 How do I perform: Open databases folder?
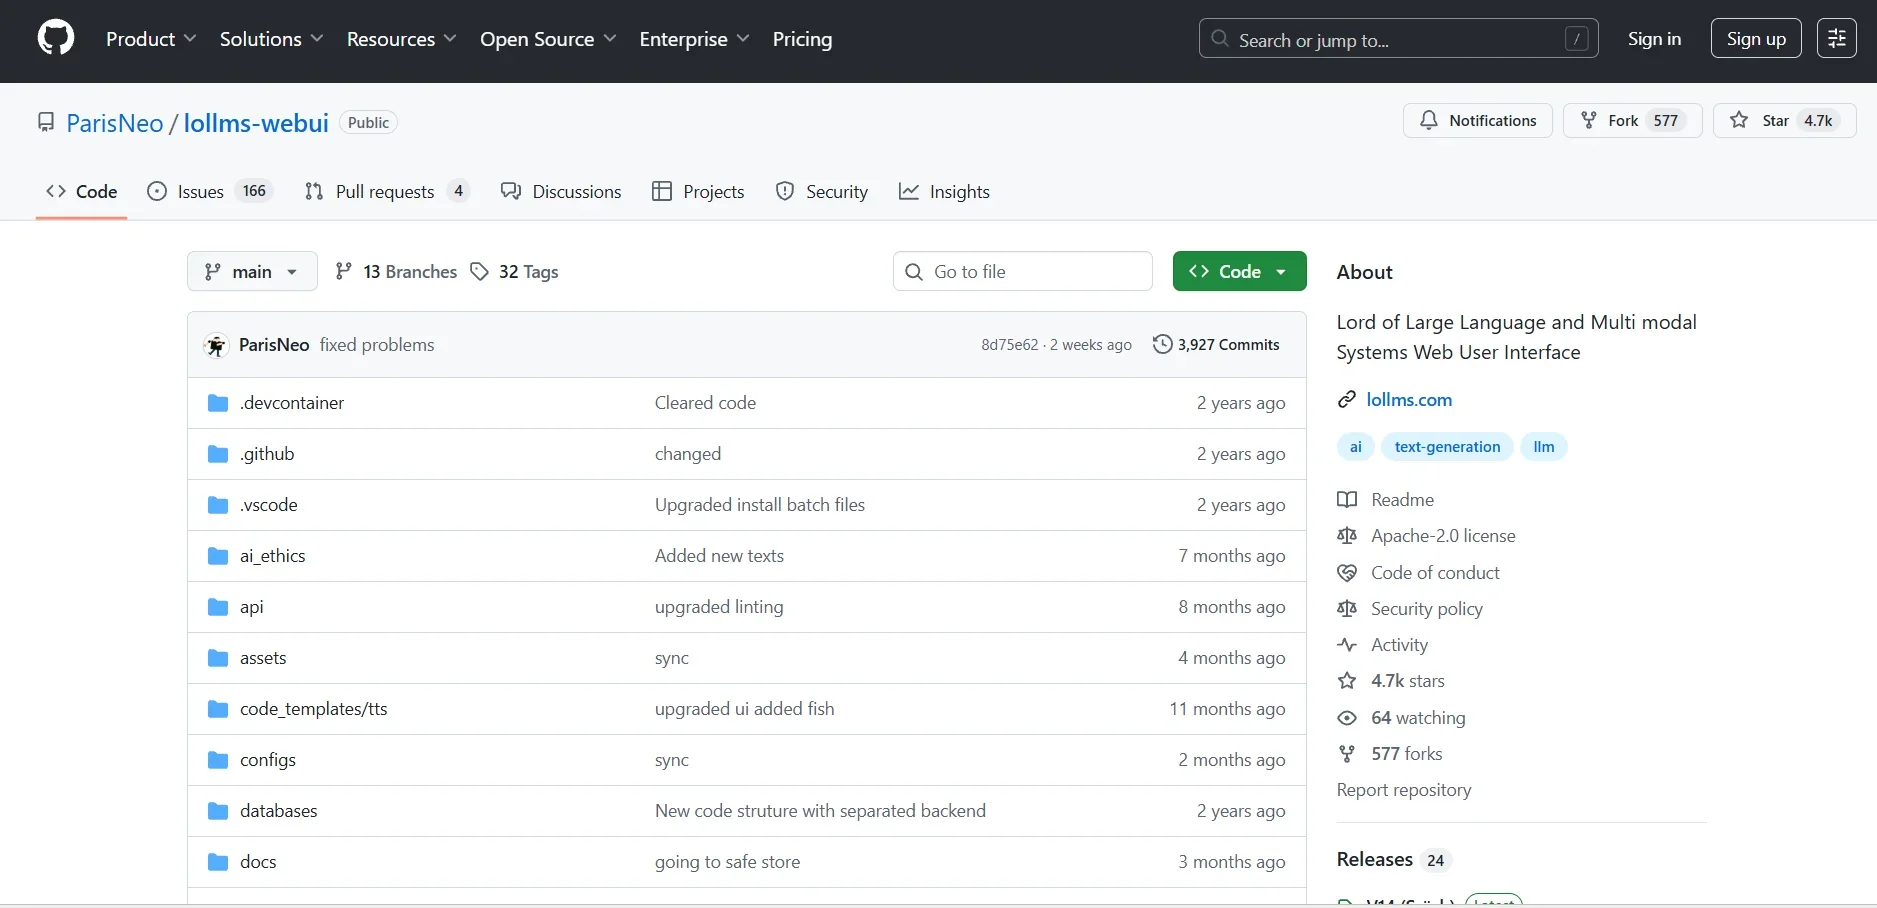[x=279, y=811]
